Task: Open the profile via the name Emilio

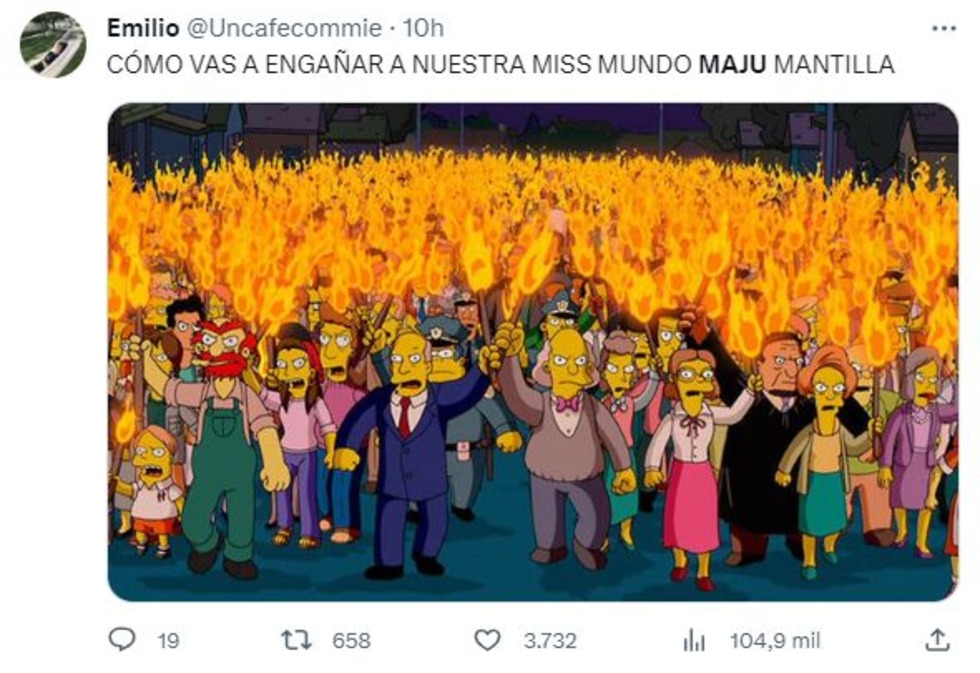Action: [143, 28]
